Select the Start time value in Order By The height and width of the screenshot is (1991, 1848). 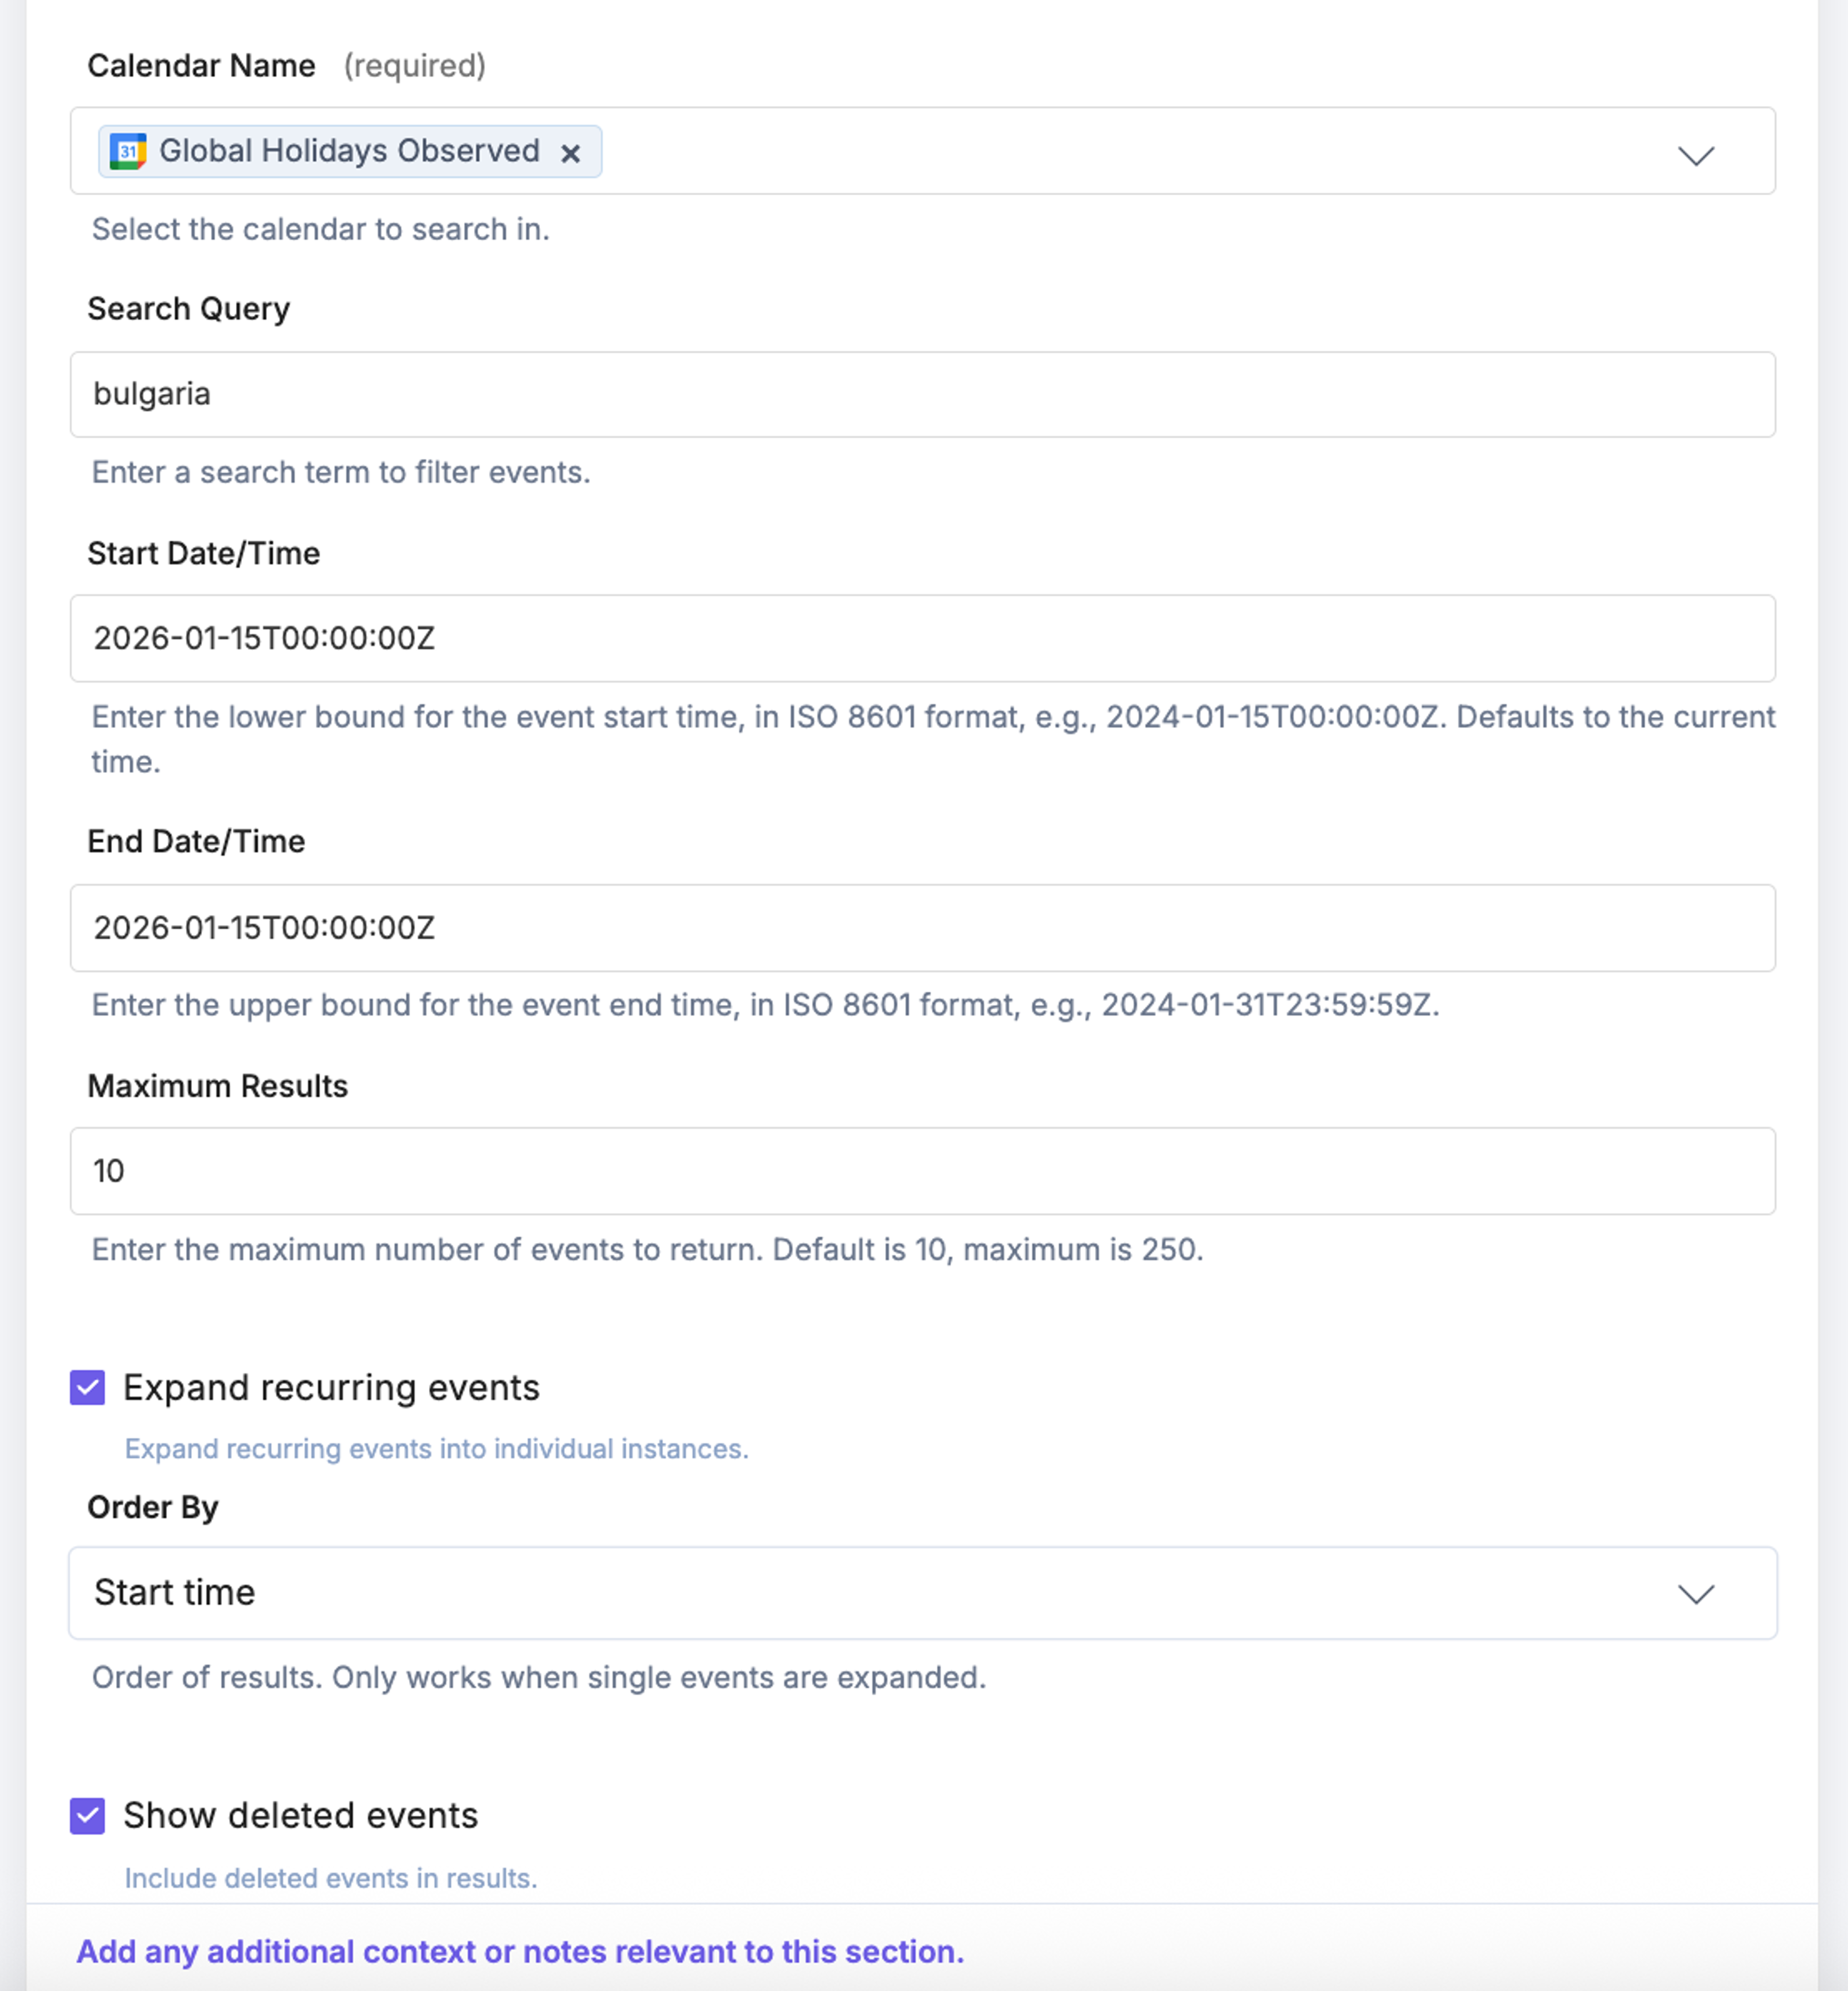(x=175, y=1592)
